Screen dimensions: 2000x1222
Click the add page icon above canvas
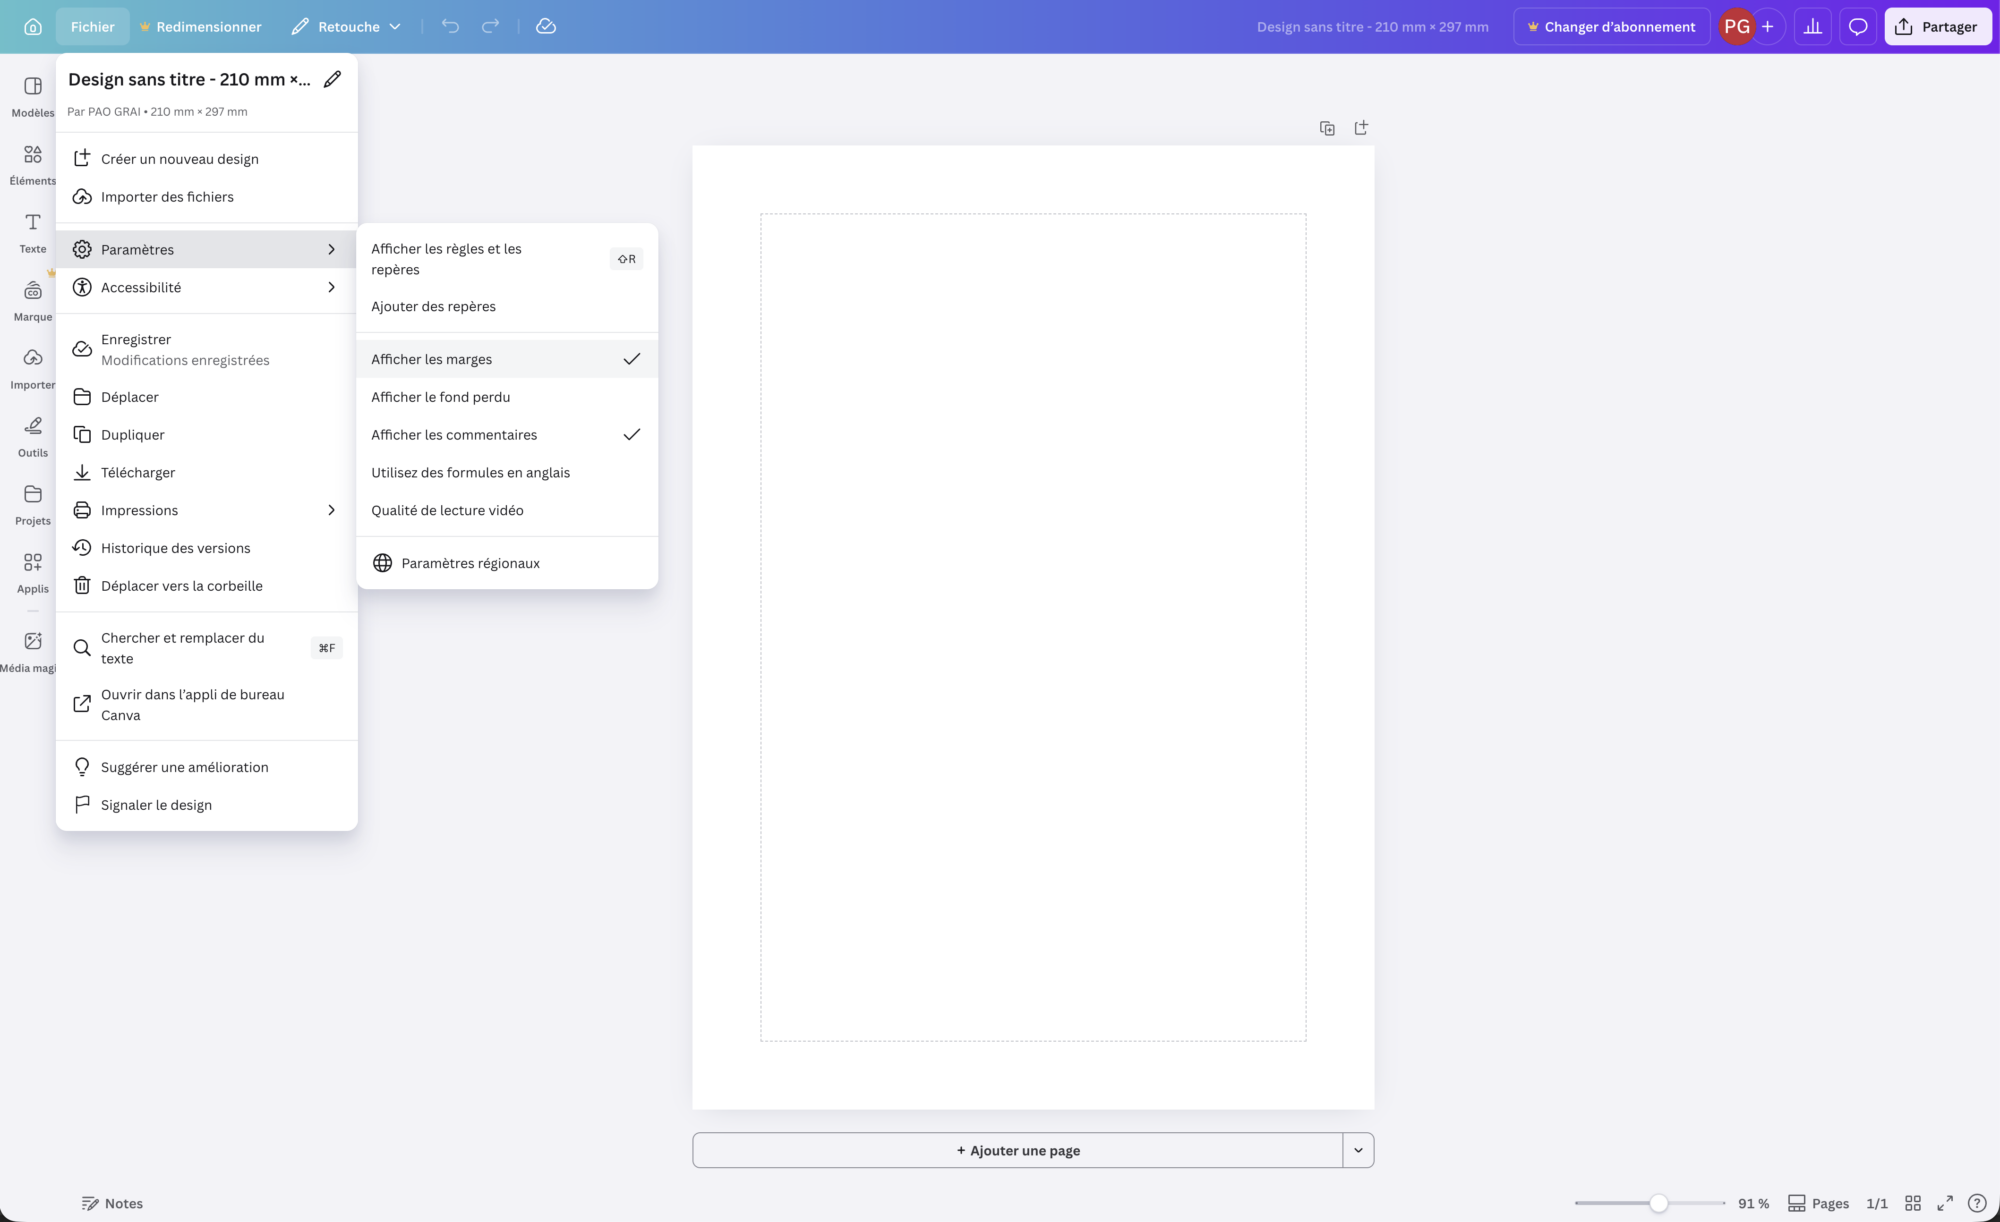1360,128
